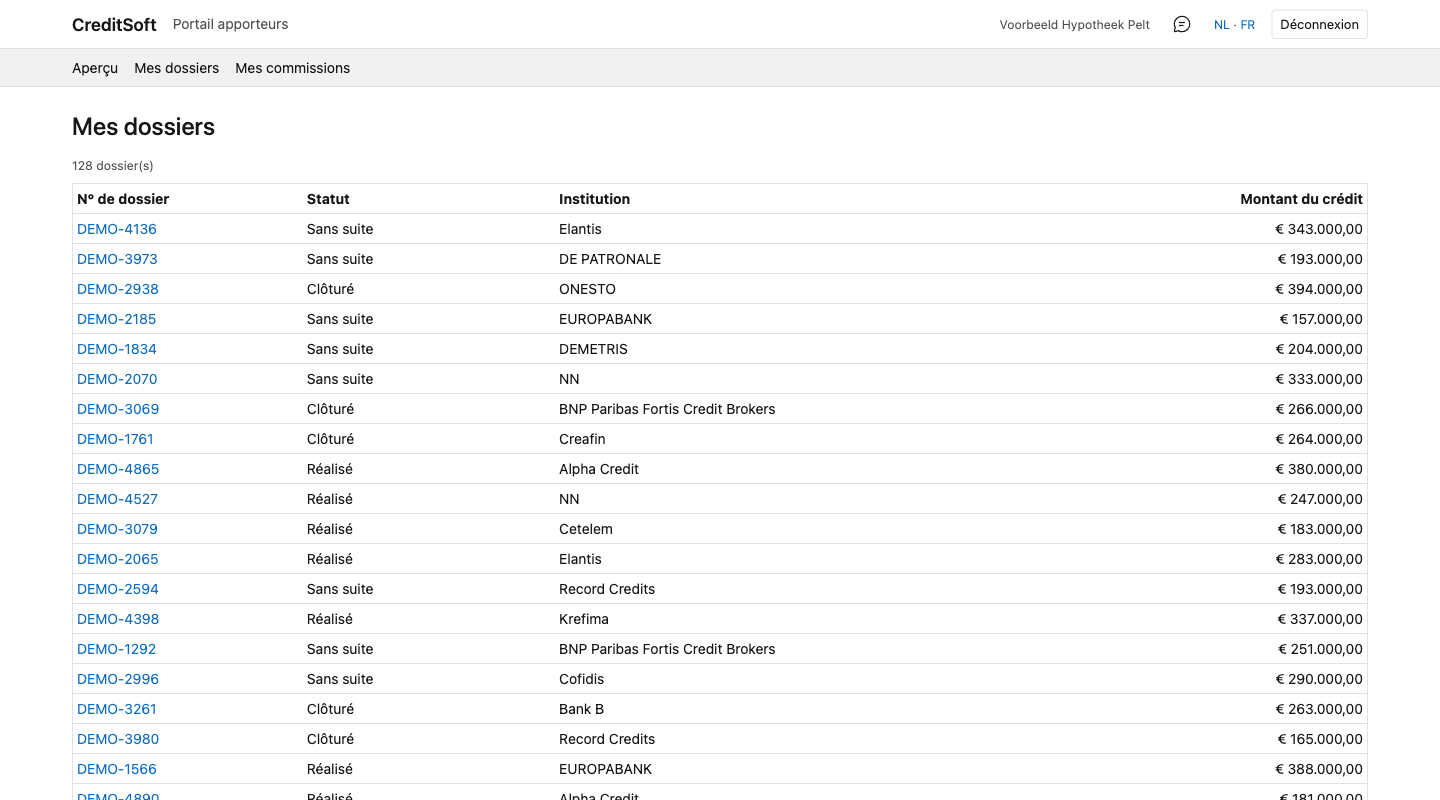Screen dimensions: 1440x800
Task: Click the amount € 204.000,00
Action: coord(1319,349)
